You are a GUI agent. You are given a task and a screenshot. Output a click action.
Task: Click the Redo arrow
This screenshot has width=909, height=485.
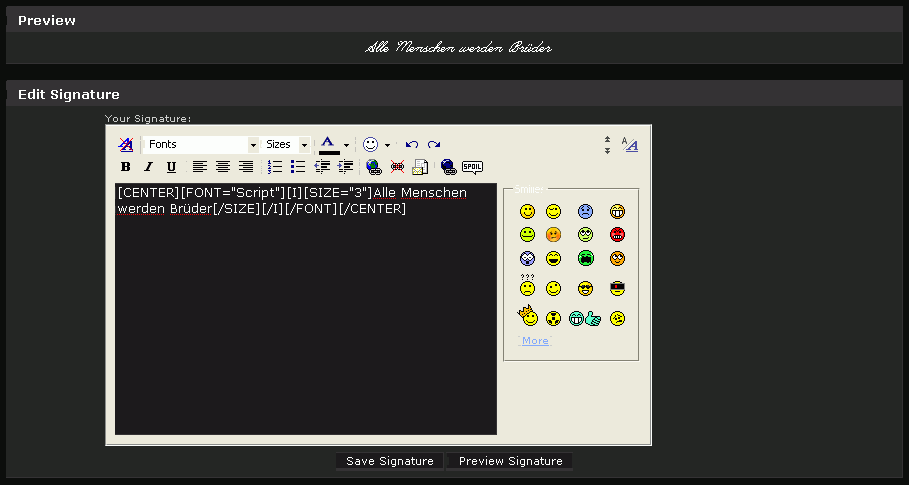pyautogui.click(x=434, y=144)
